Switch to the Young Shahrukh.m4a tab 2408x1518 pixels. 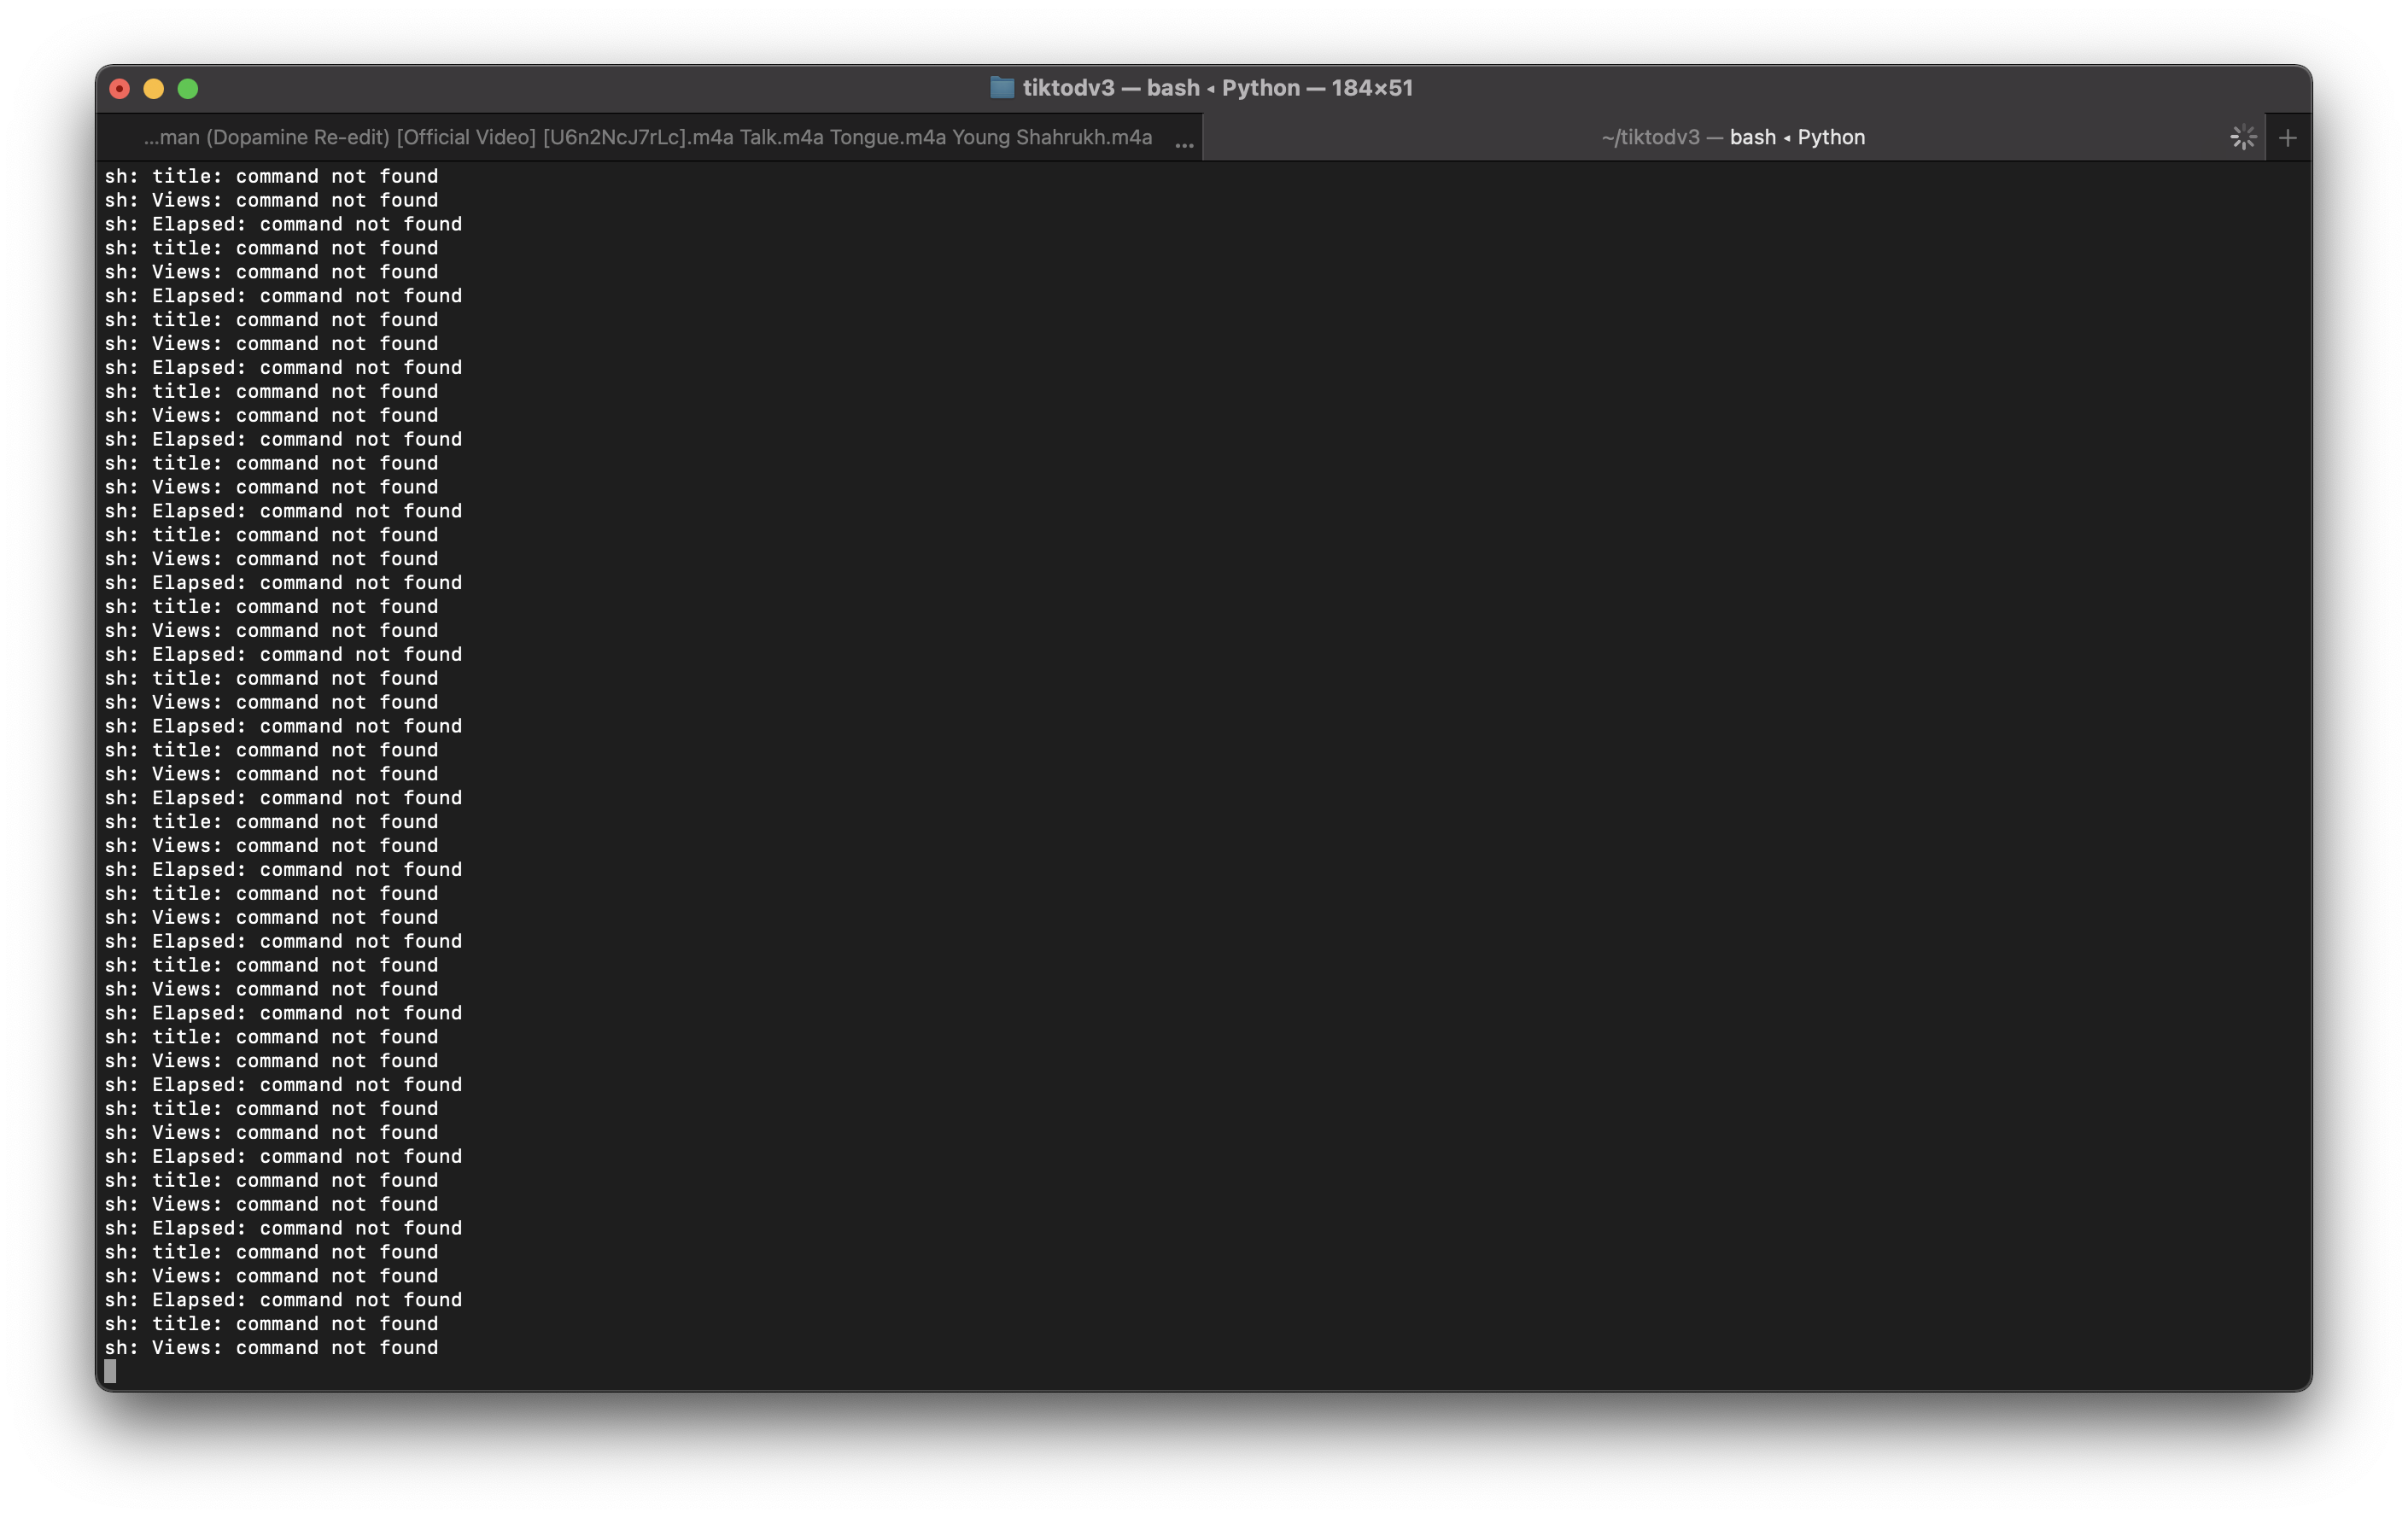click(x=648, y=138)
